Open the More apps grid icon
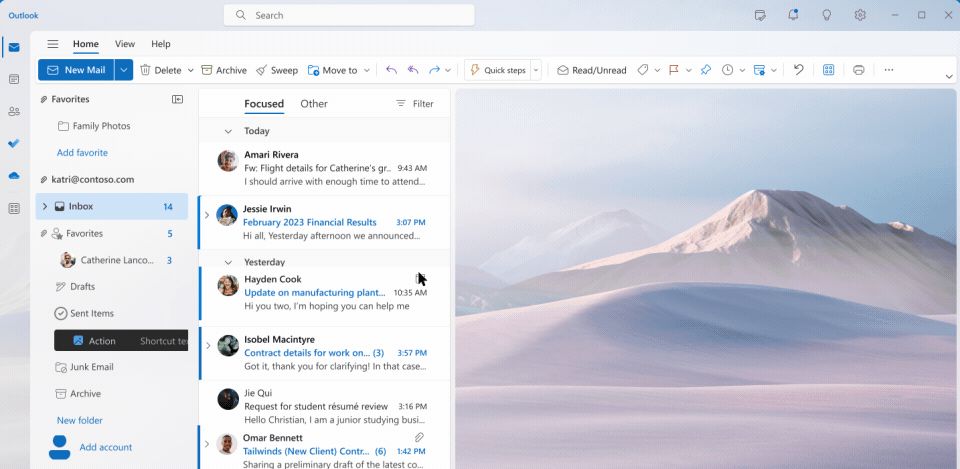Viewport: 960px width, 469px height. [13, 209]
